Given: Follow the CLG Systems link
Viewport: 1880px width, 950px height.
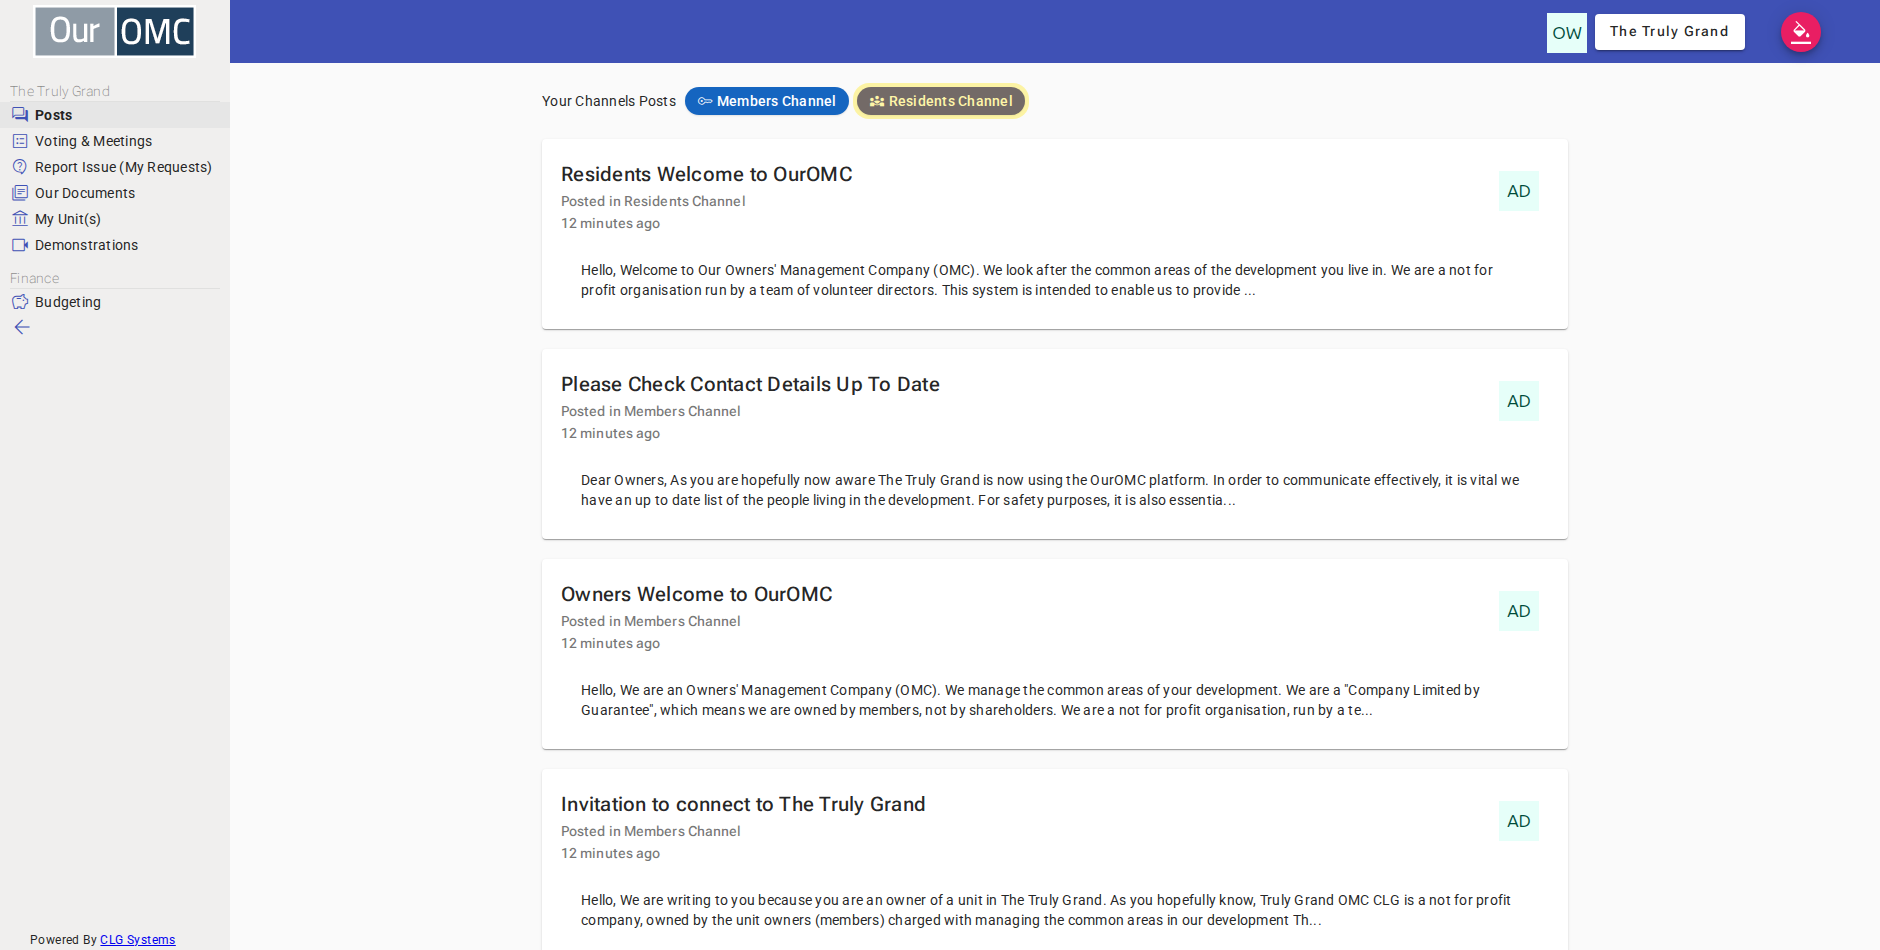Looking at the screenshot, I should click(138, 940).
